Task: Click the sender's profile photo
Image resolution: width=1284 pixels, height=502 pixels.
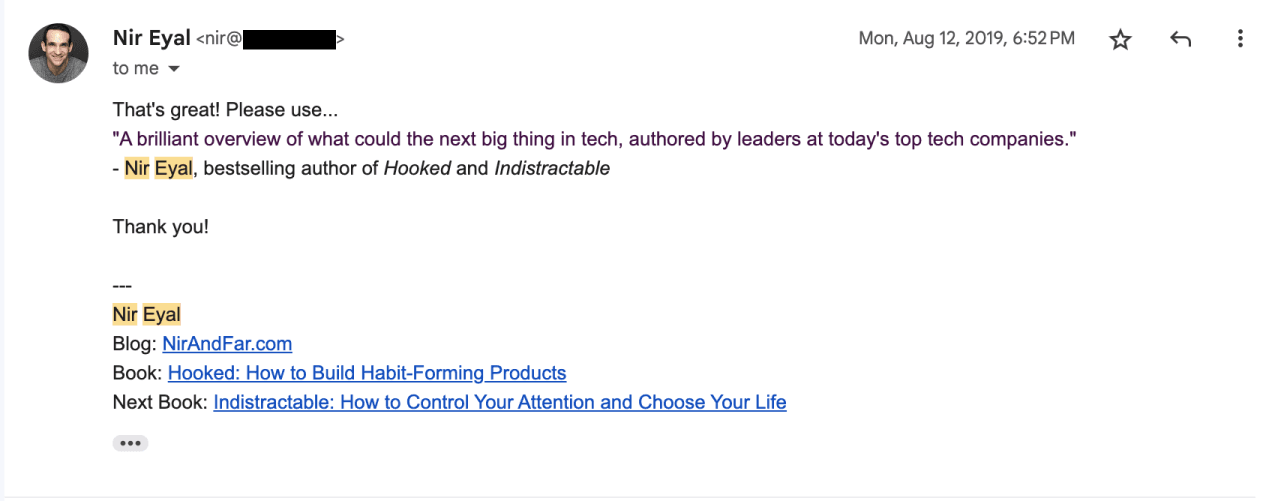Action: (x=58, y=53)
